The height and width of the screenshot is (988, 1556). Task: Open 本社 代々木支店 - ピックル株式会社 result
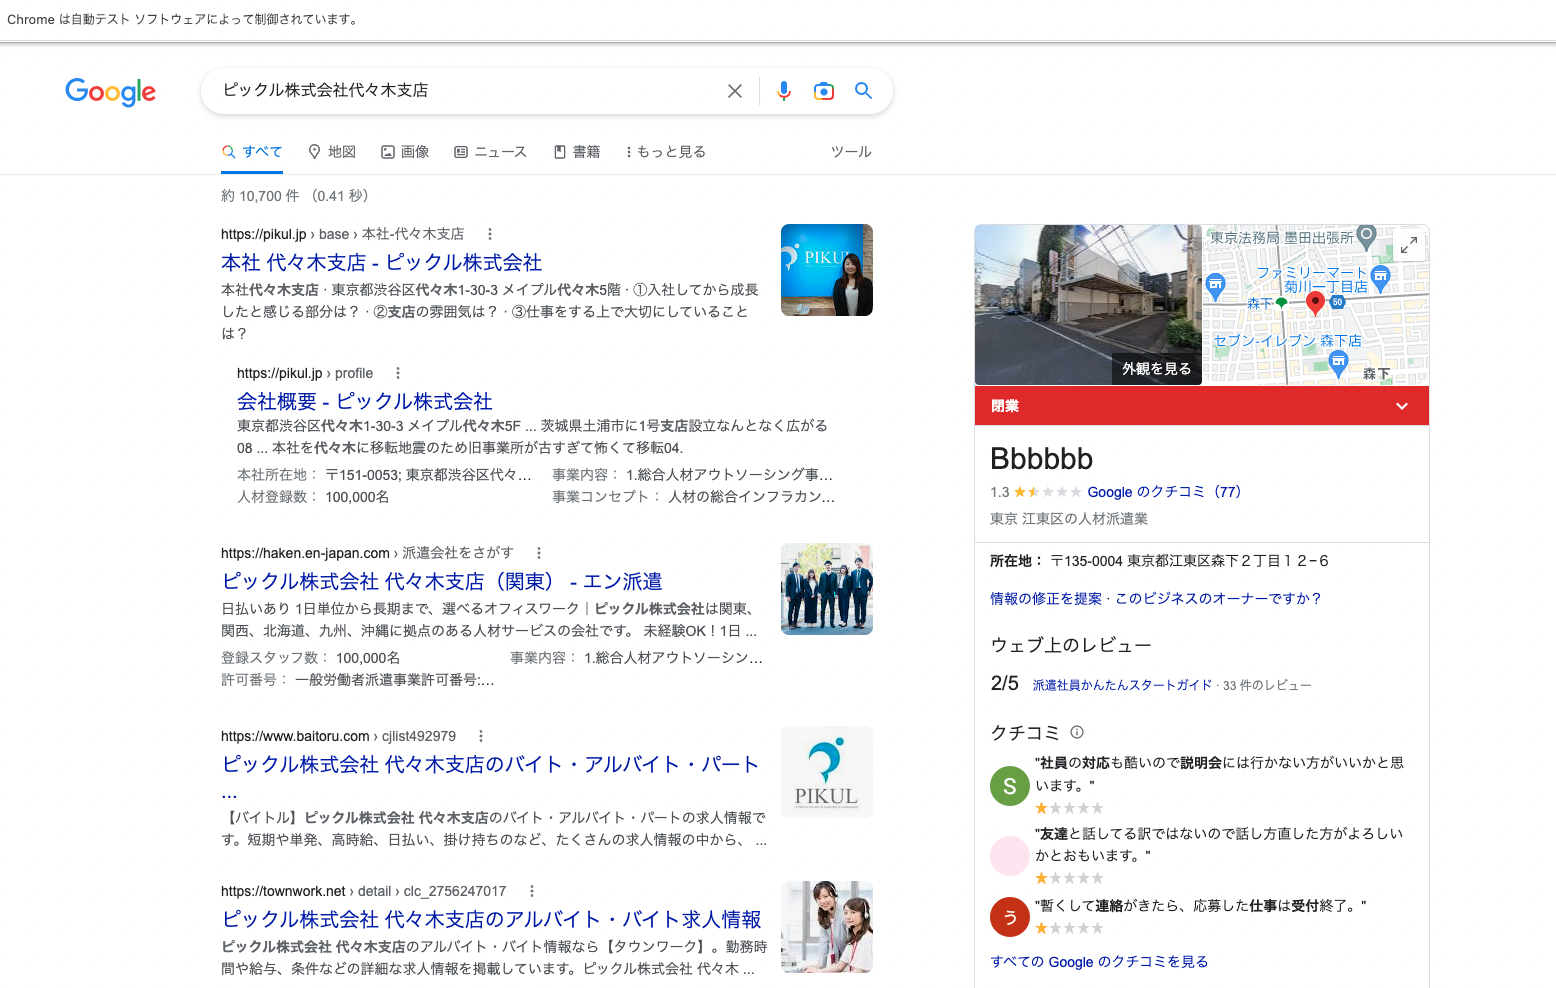click(x=381, y=263)
